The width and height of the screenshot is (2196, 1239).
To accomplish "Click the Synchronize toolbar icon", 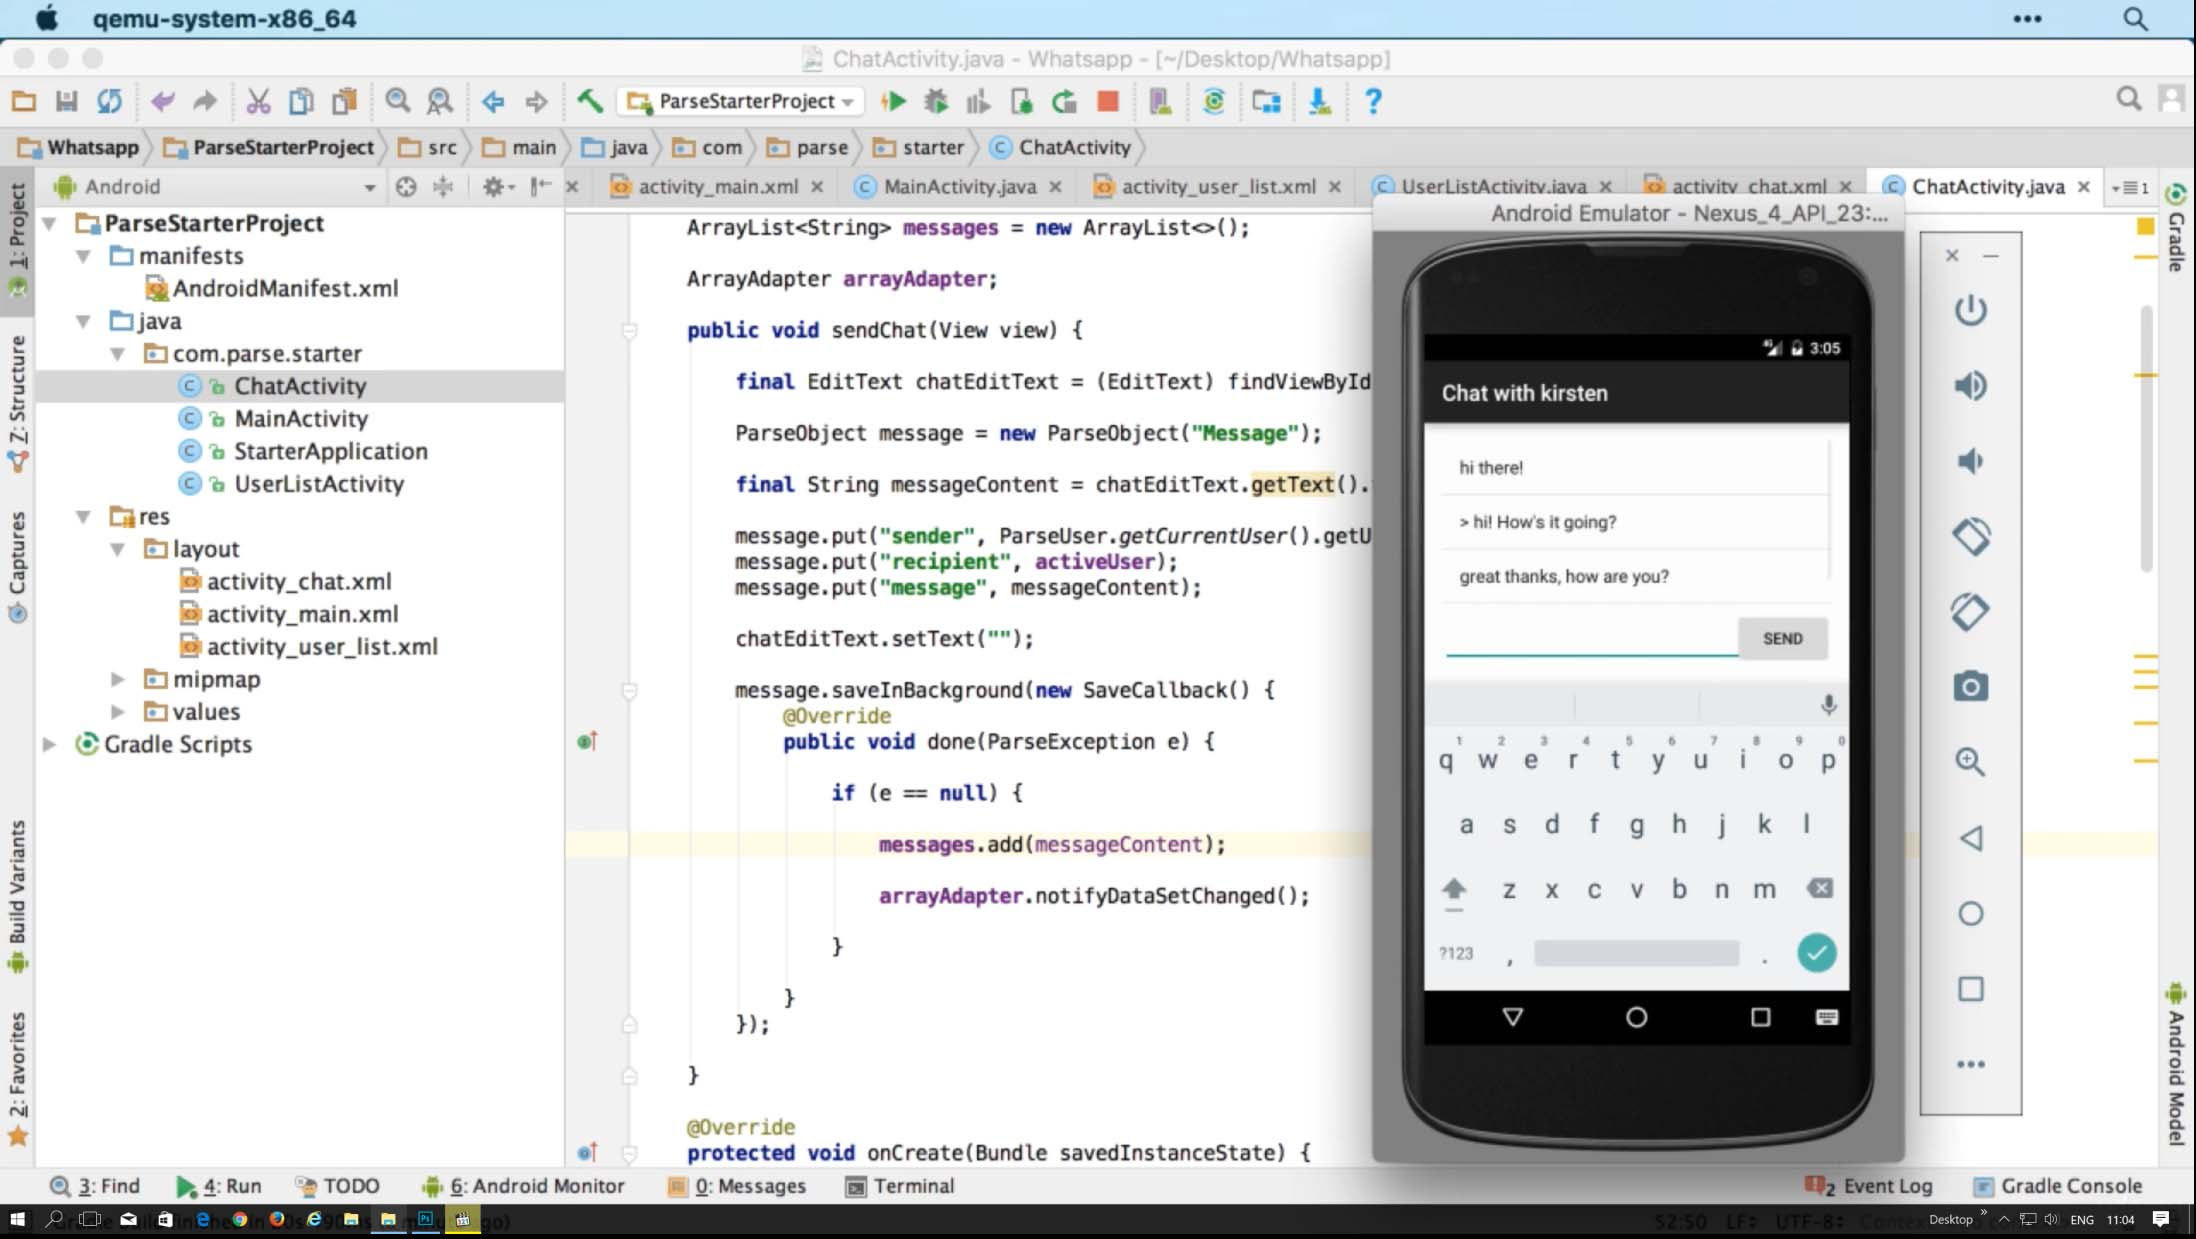I will 109,101.
